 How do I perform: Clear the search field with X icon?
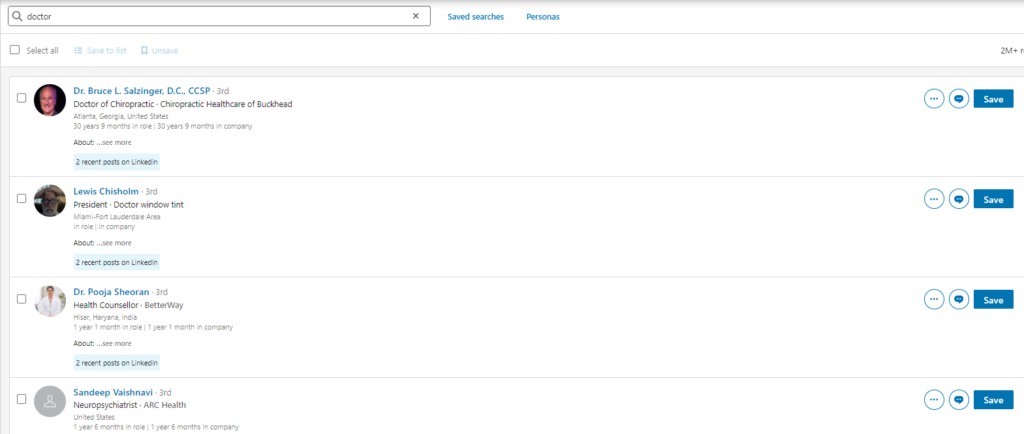pos(416,17)
